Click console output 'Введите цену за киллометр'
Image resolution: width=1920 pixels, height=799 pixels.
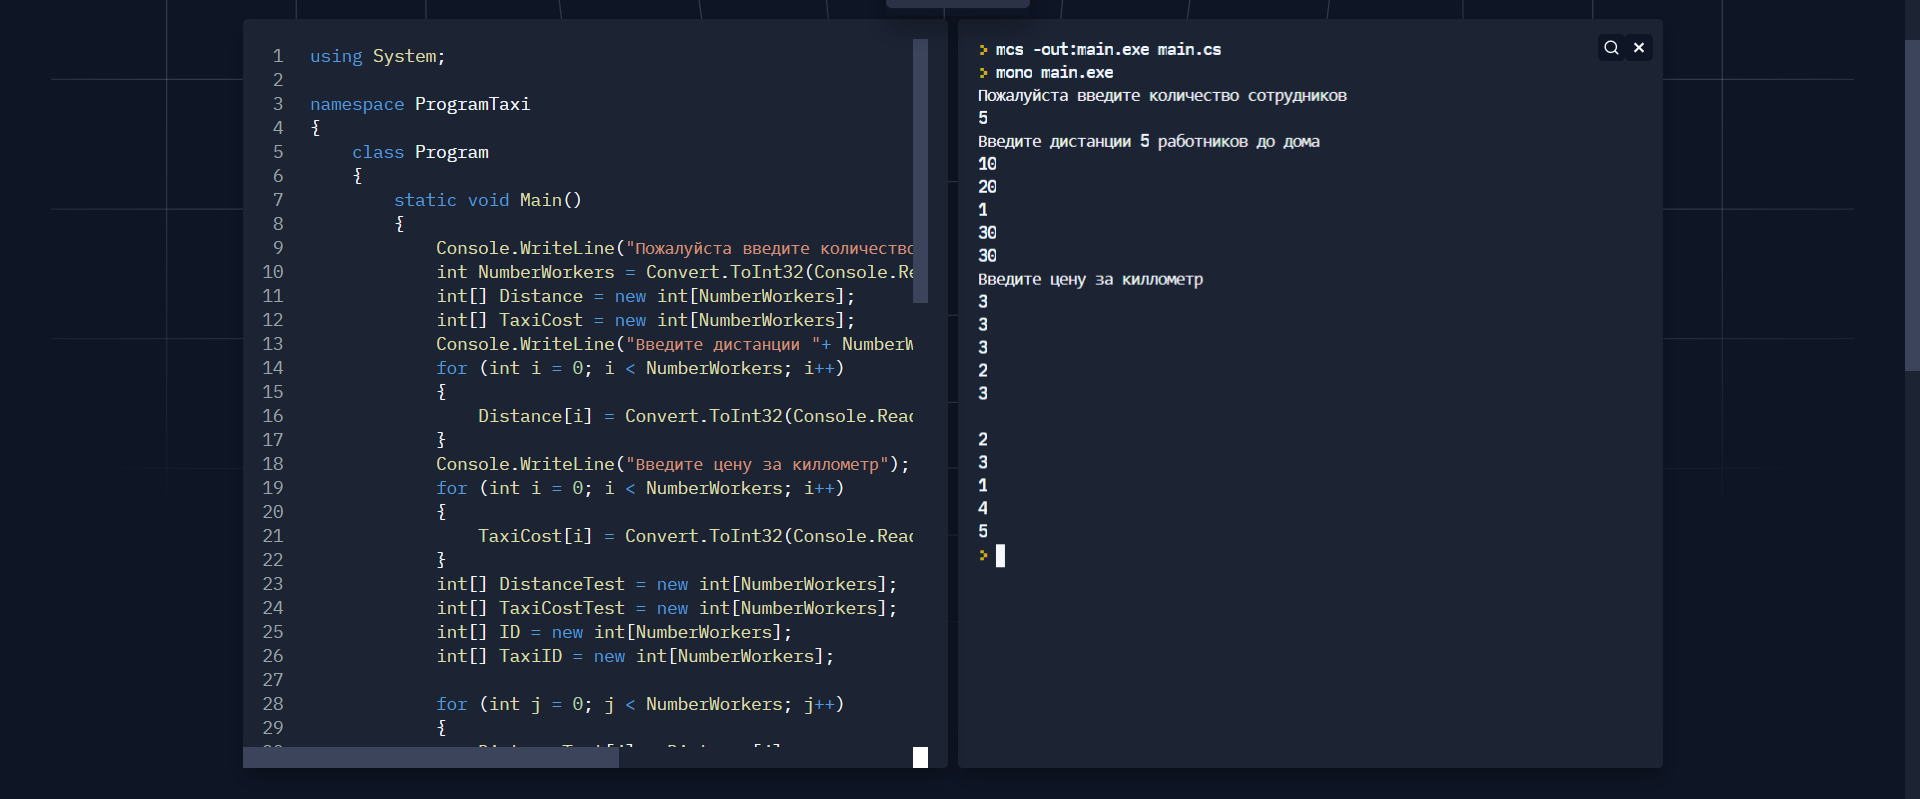click(1090, 279)
